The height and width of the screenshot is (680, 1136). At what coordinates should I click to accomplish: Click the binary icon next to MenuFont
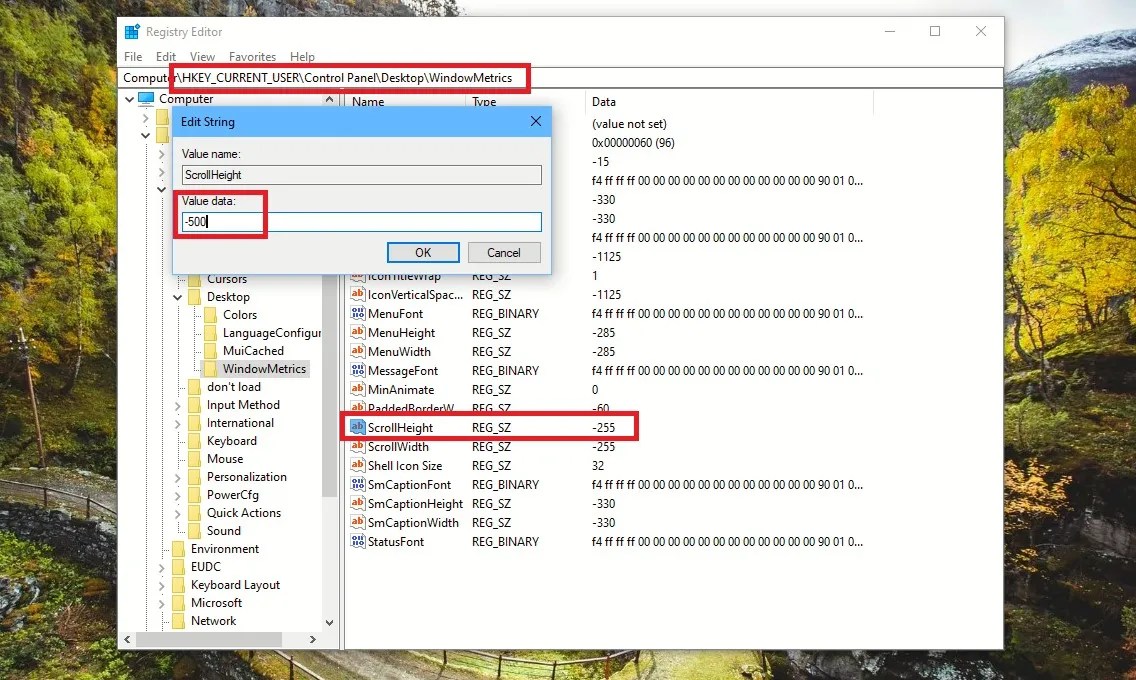click(x=358, y=313)
